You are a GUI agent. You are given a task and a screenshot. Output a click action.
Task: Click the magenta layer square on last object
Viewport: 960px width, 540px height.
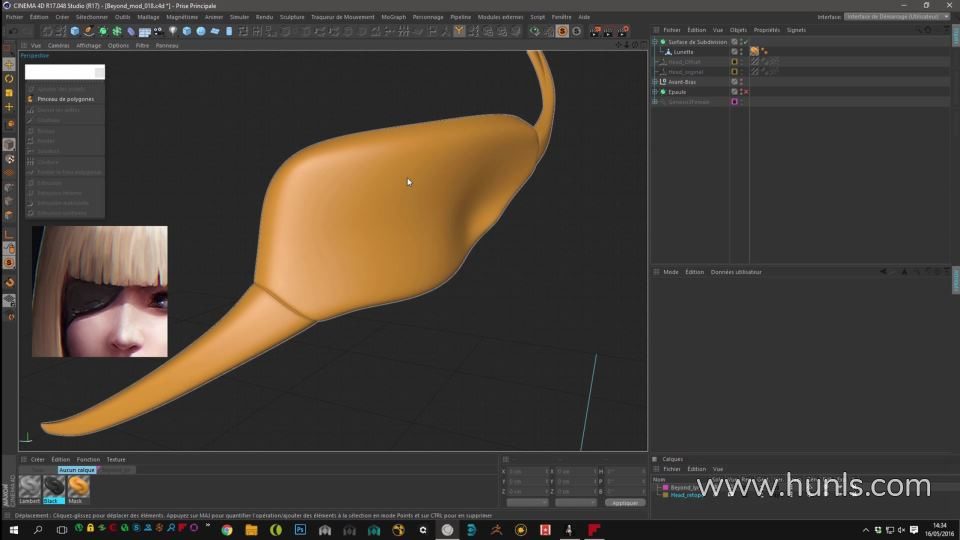[734, 102]
